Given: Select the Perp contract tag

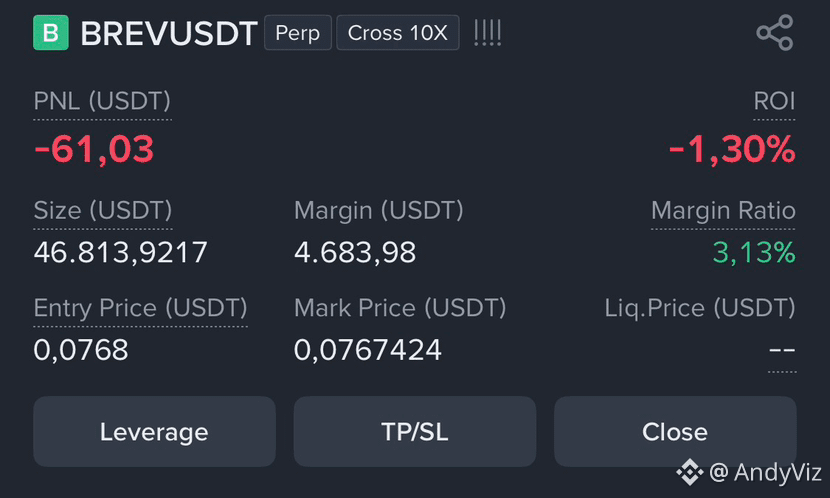Looking at the screenshot, I should click(x=298, y=33).
